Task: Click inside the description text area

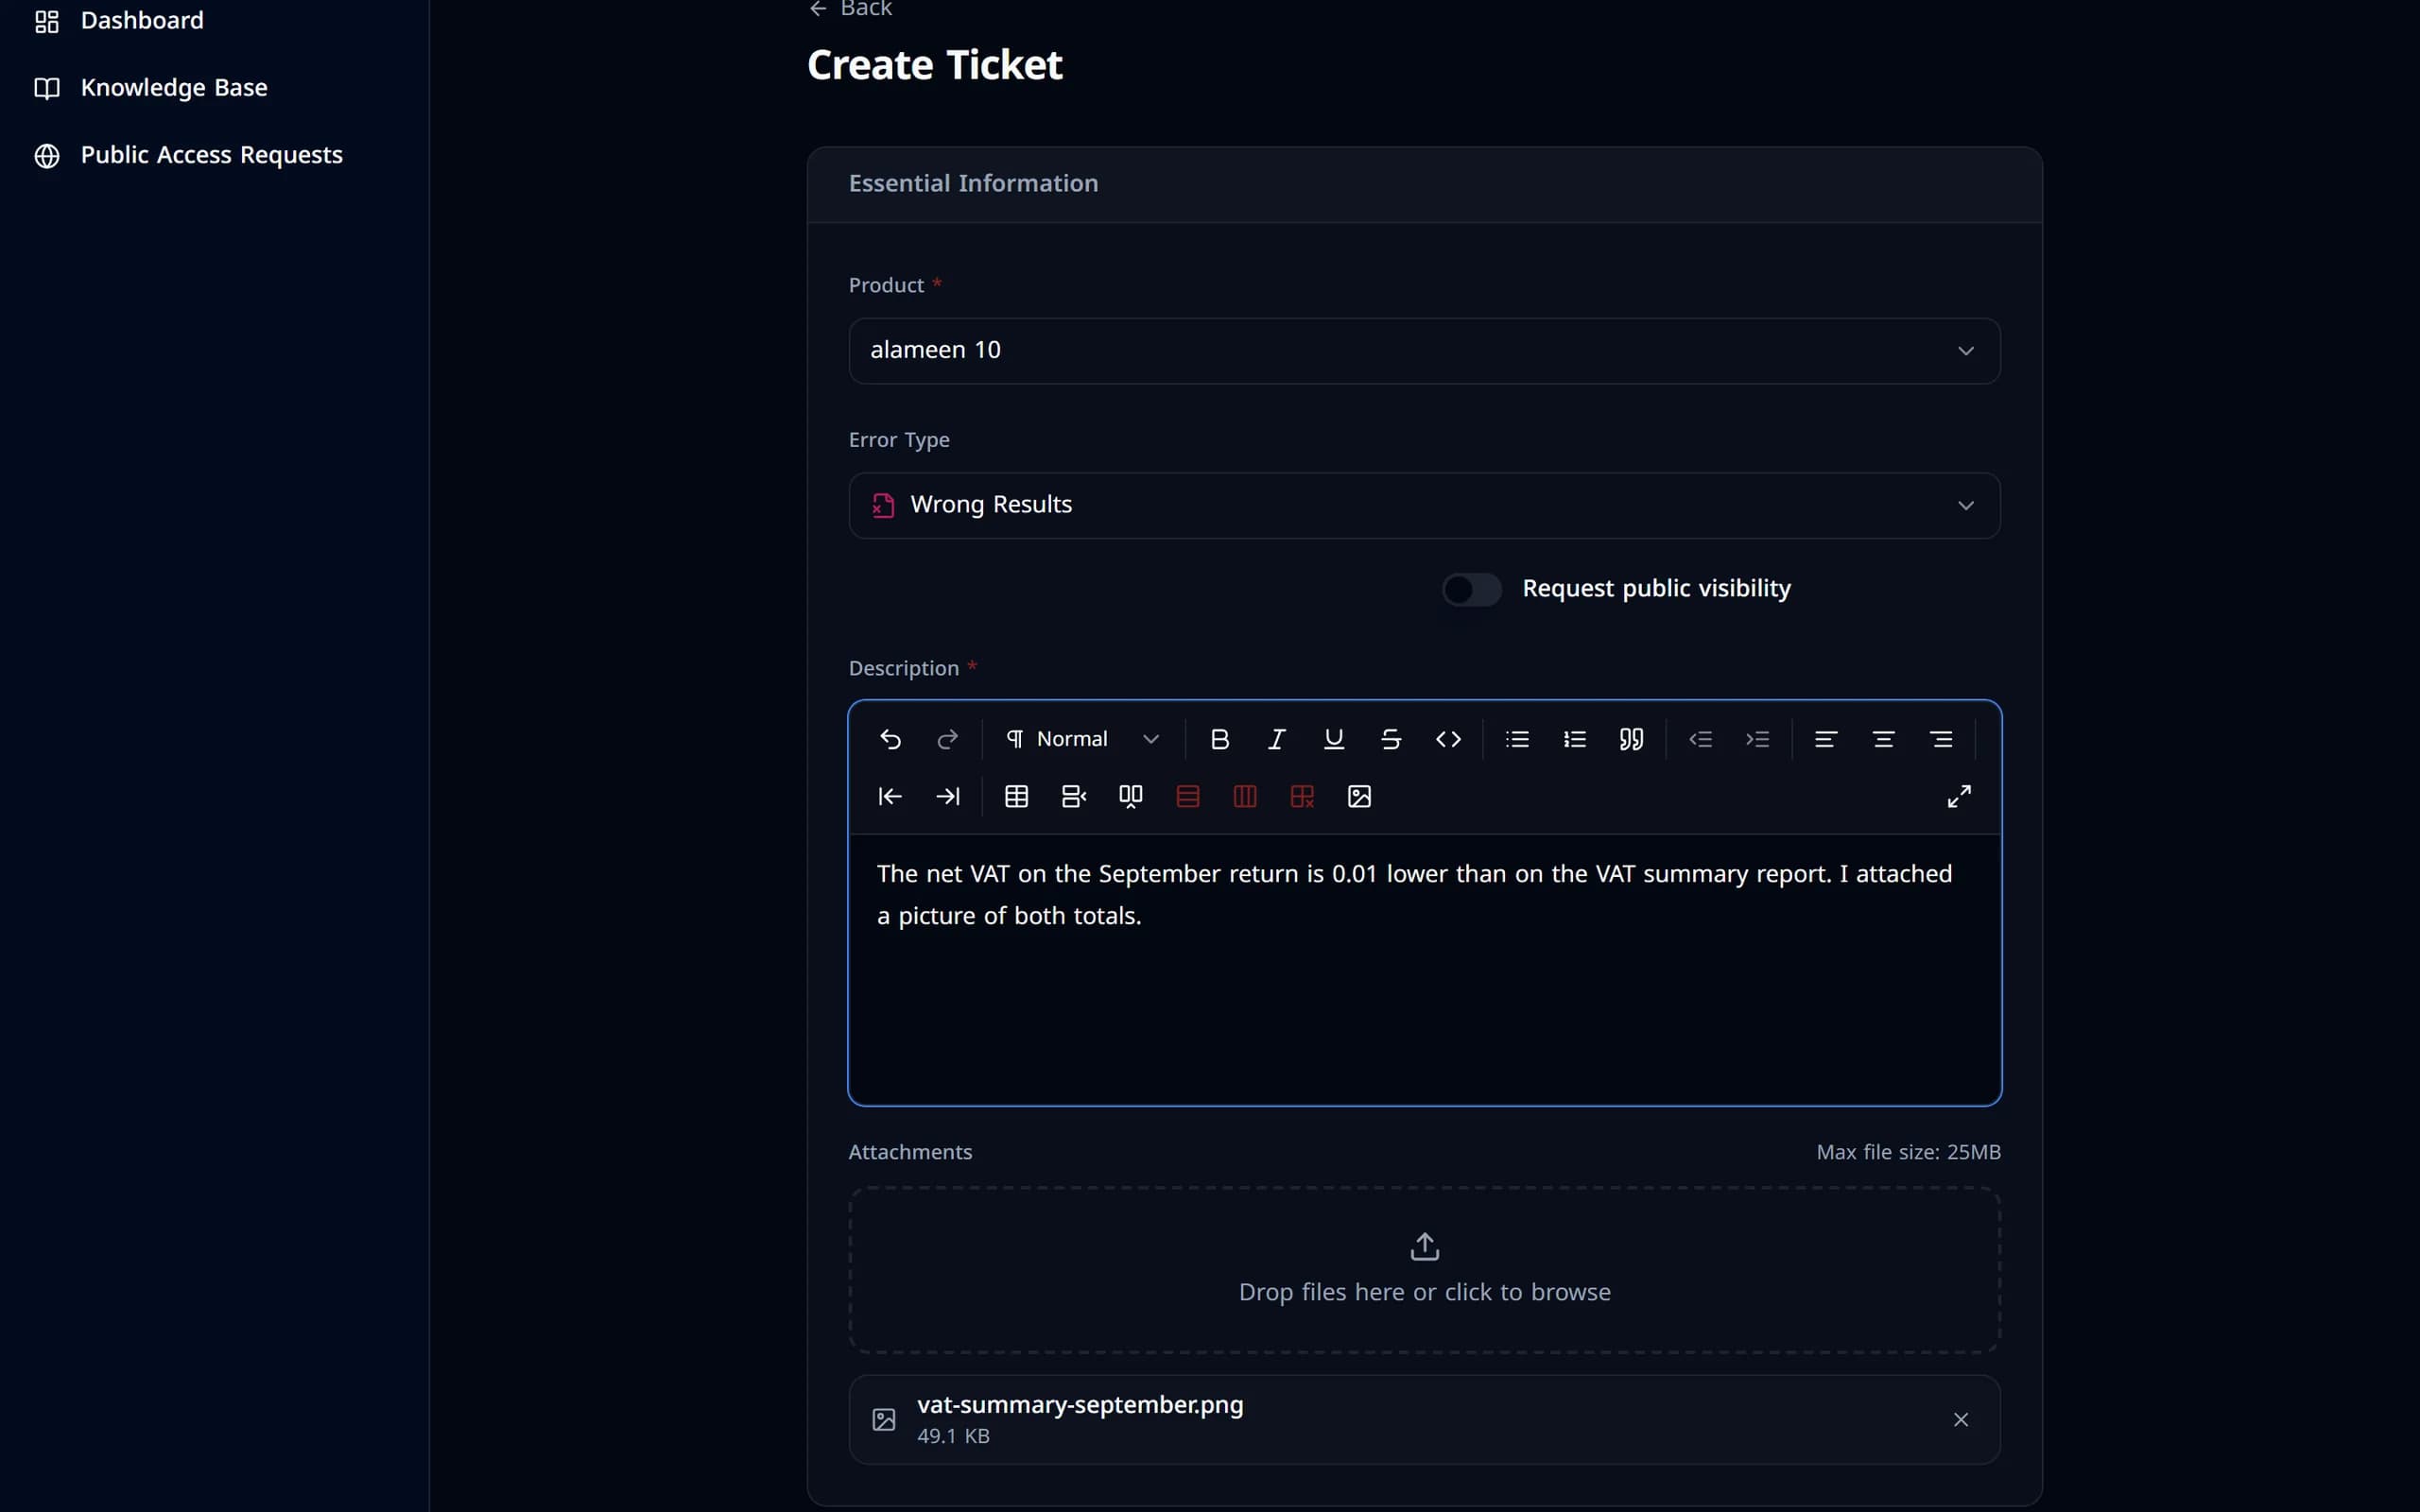Action: click(1424, 969)
